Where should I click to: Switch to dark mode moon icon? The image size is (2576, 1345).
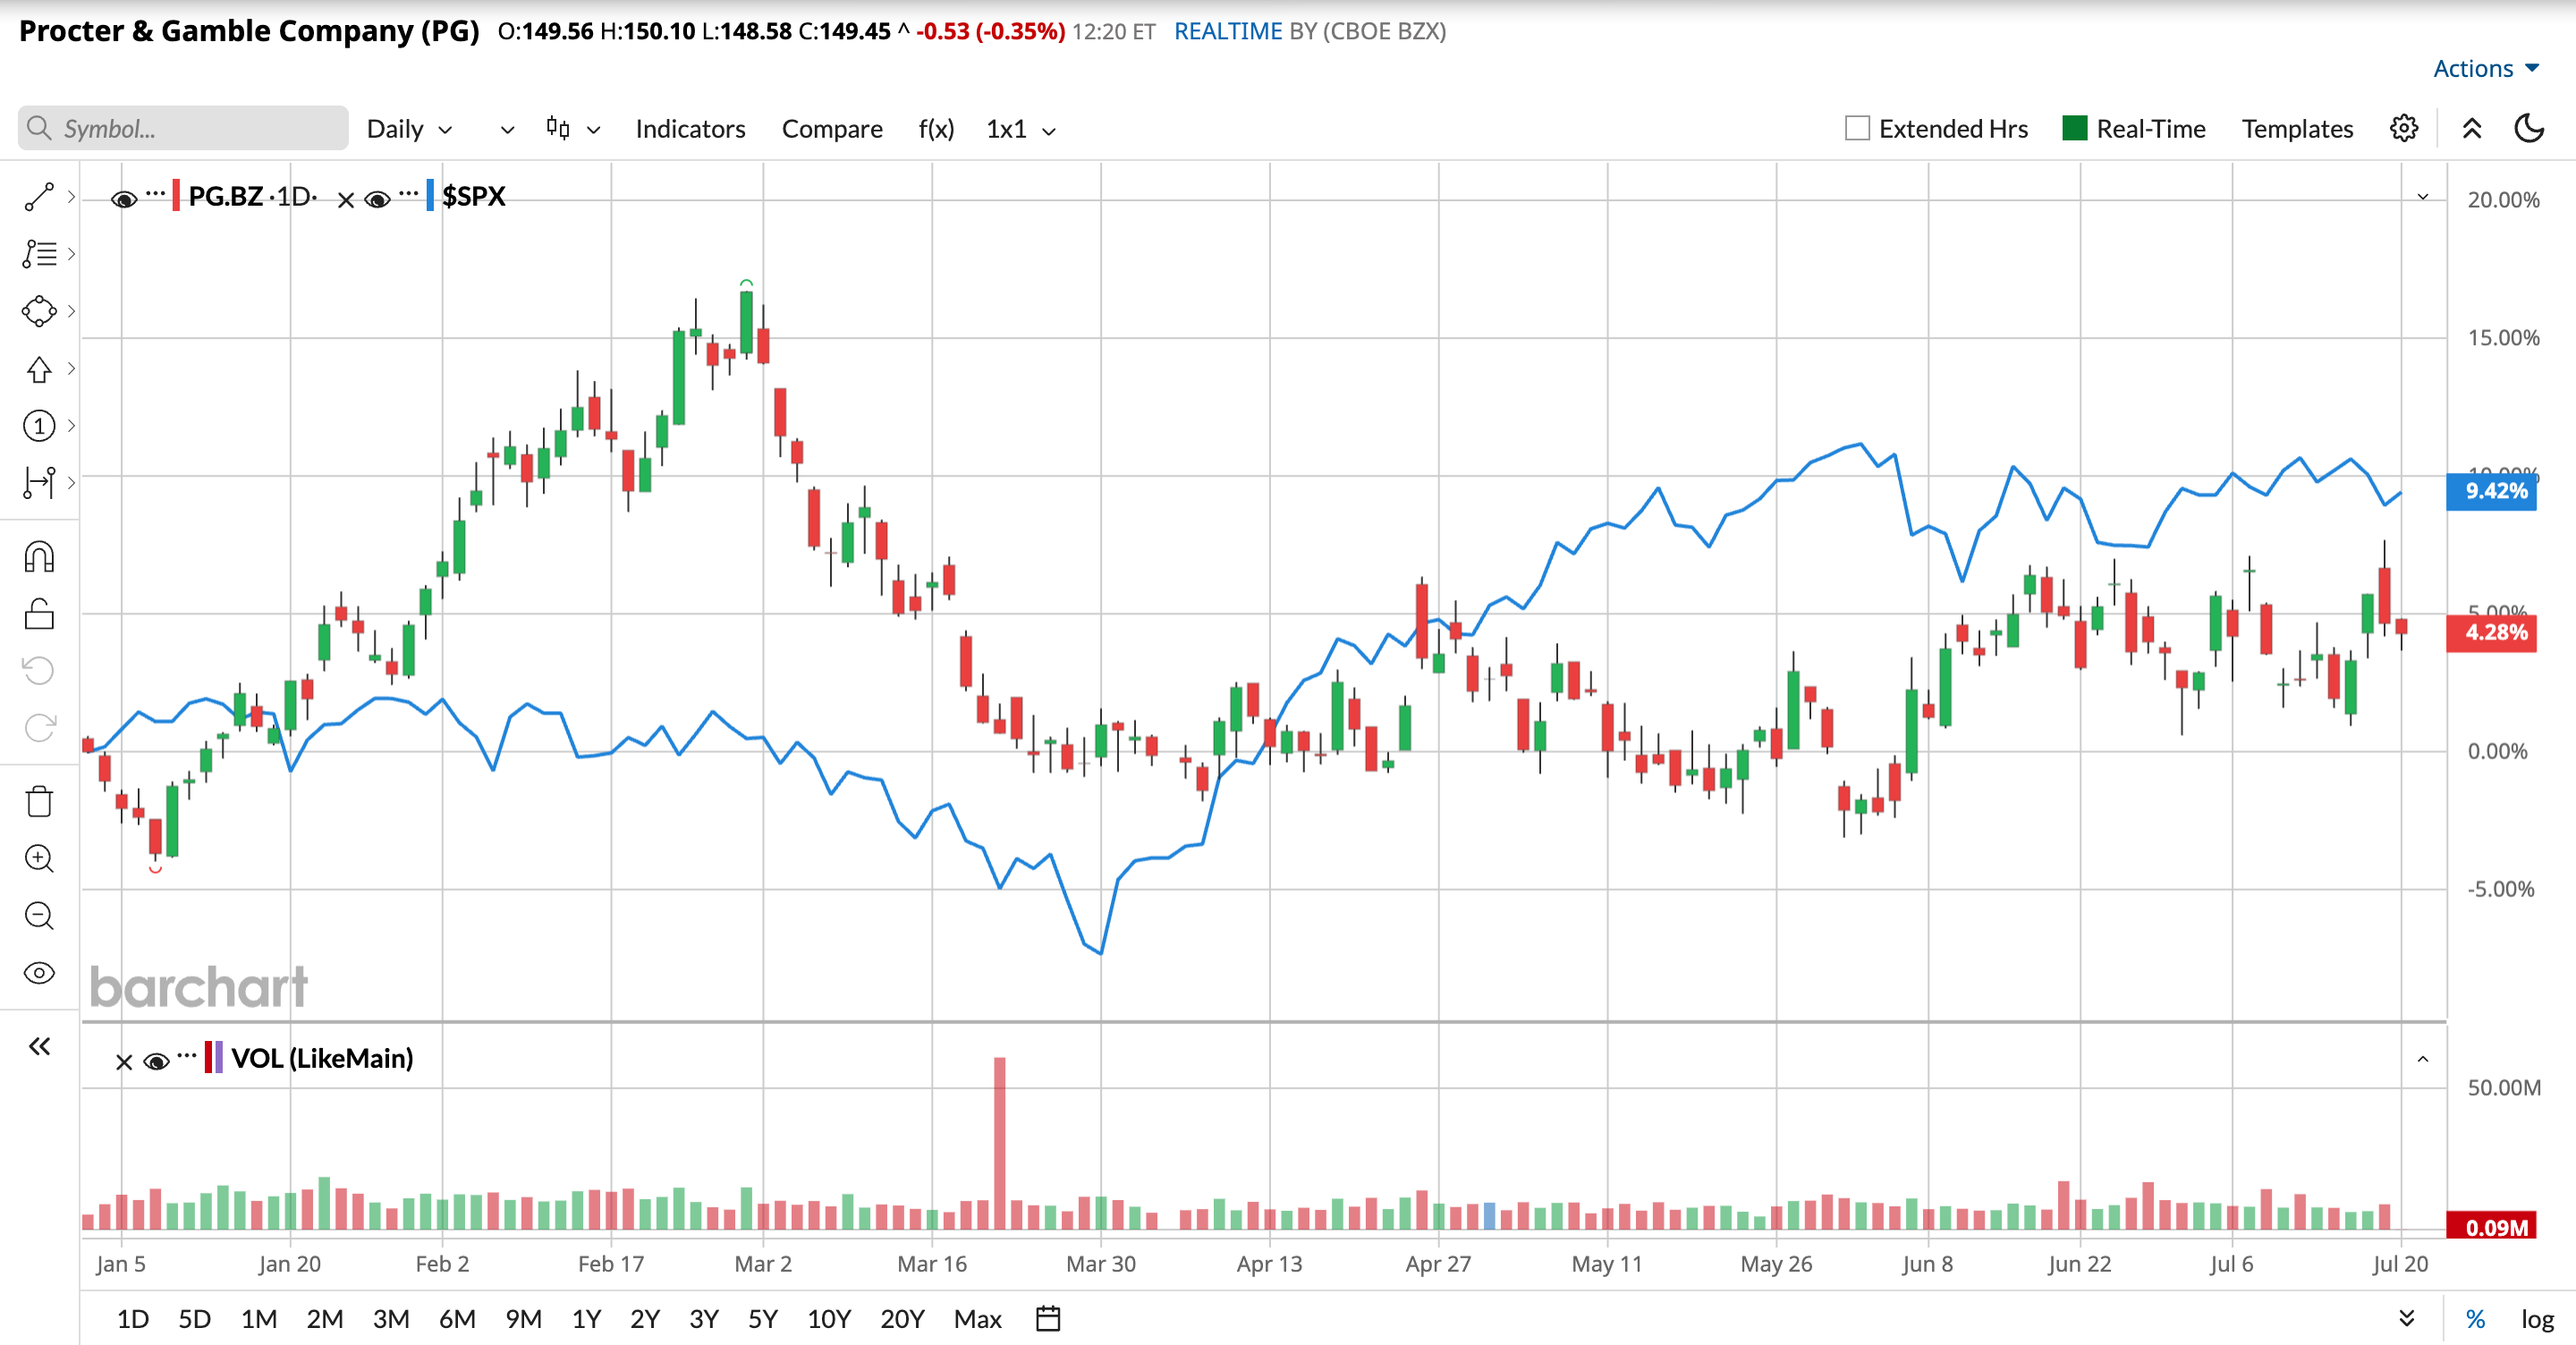(2529, 128)
